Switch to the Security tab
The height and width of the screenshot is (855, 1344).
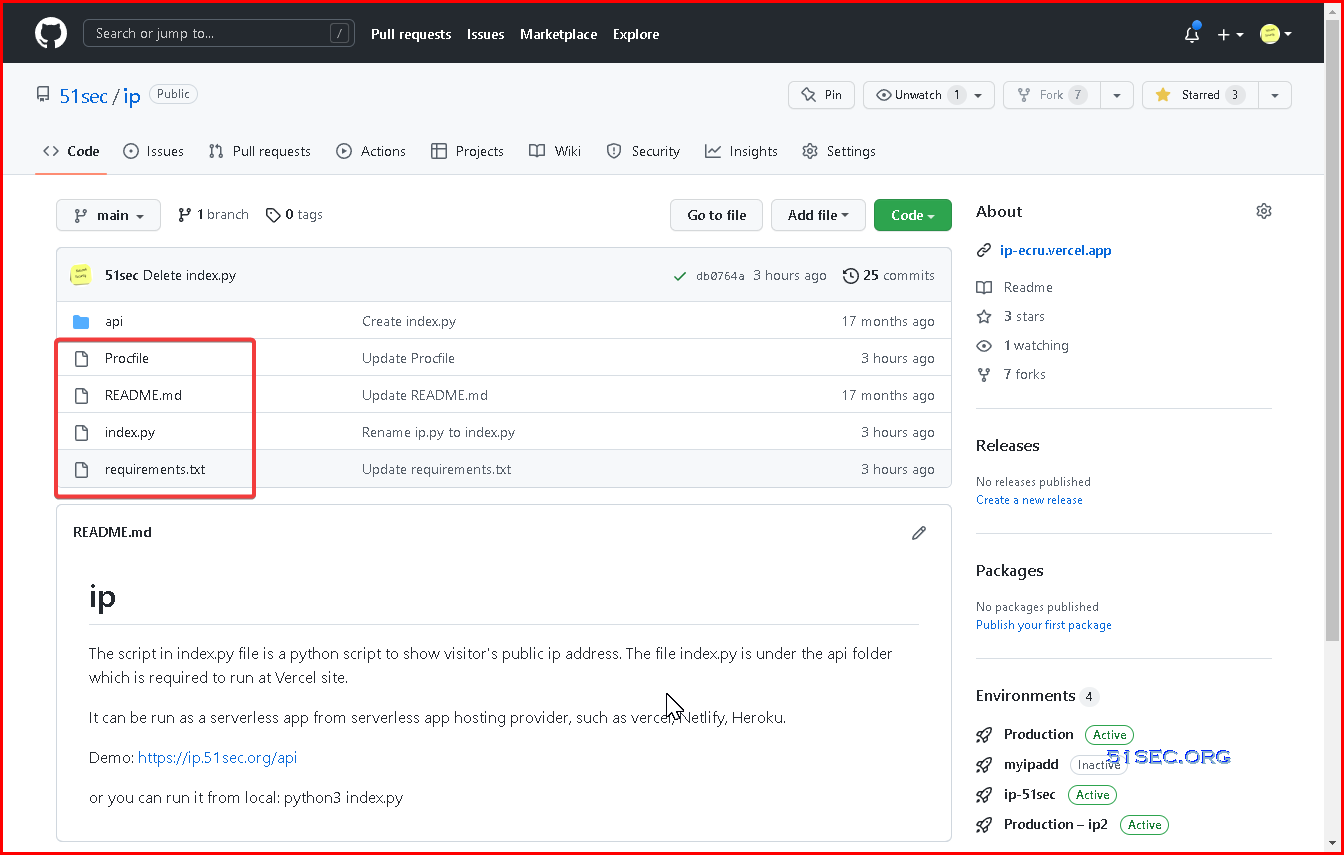point(643,151)
